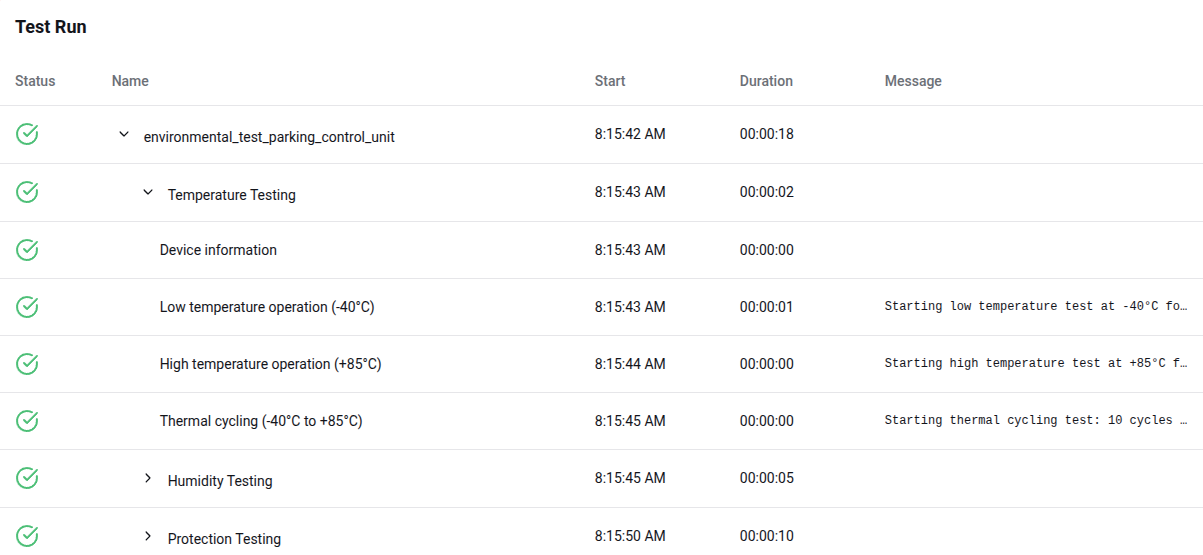Click the pass icon beside Low temperature operation

point(28,307)
